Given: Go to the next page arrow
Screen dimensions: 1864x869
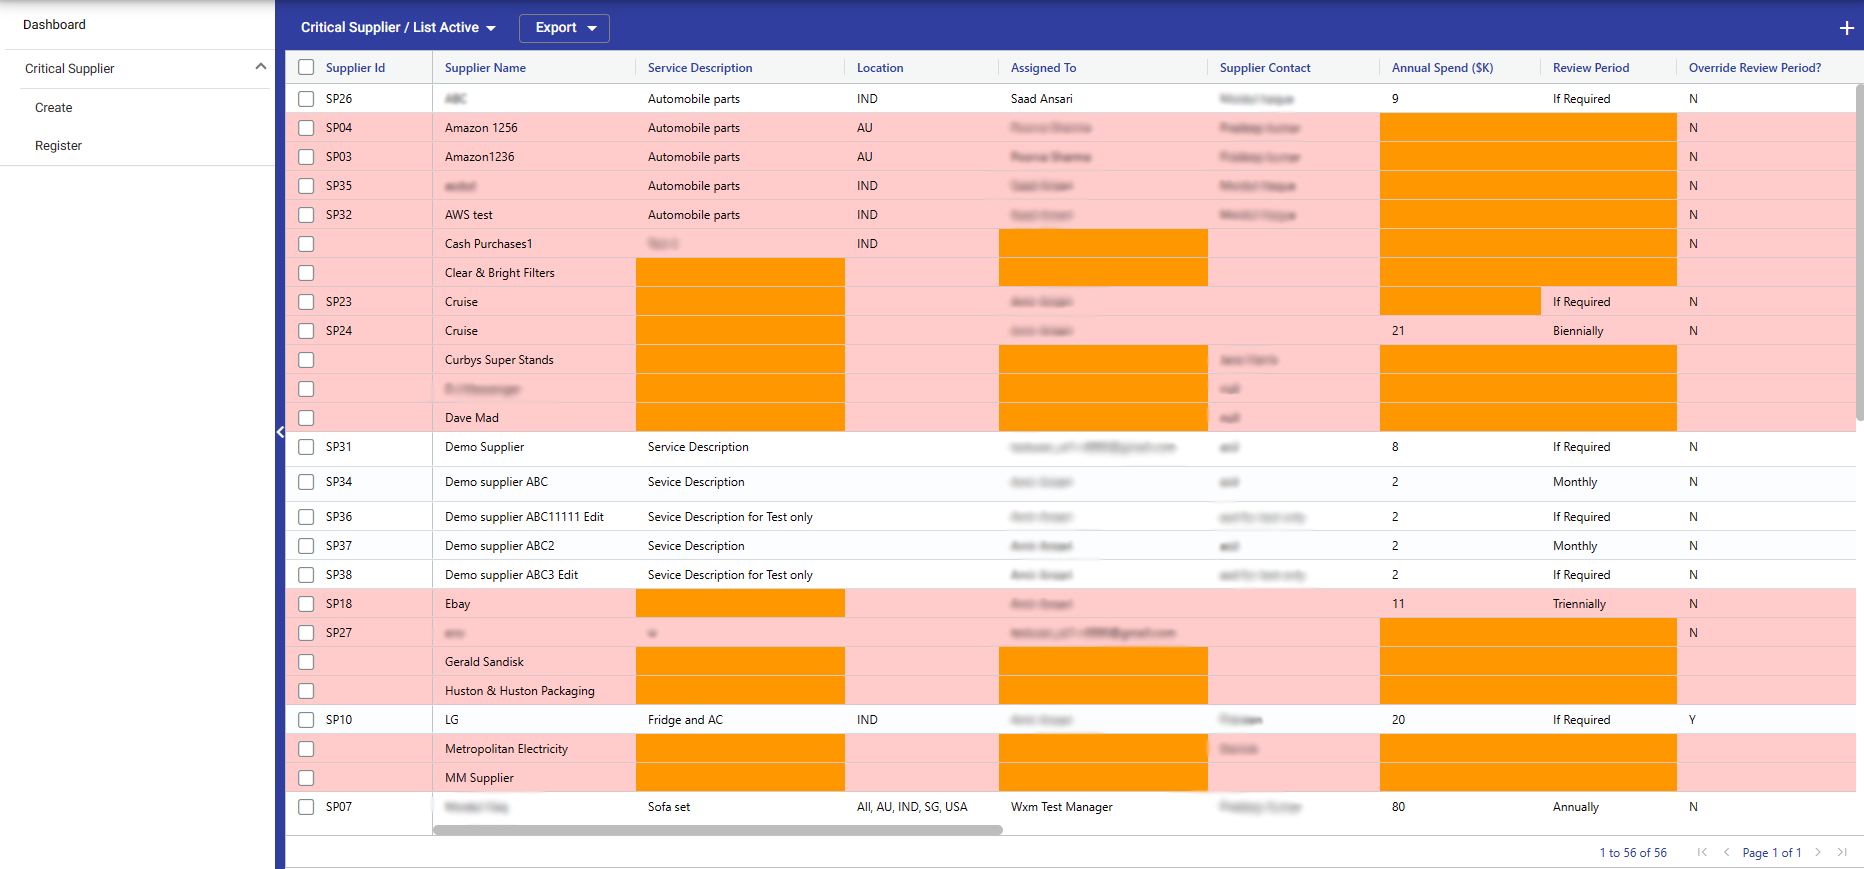Looking at the screenshot, I should (x=1818, y=852).
